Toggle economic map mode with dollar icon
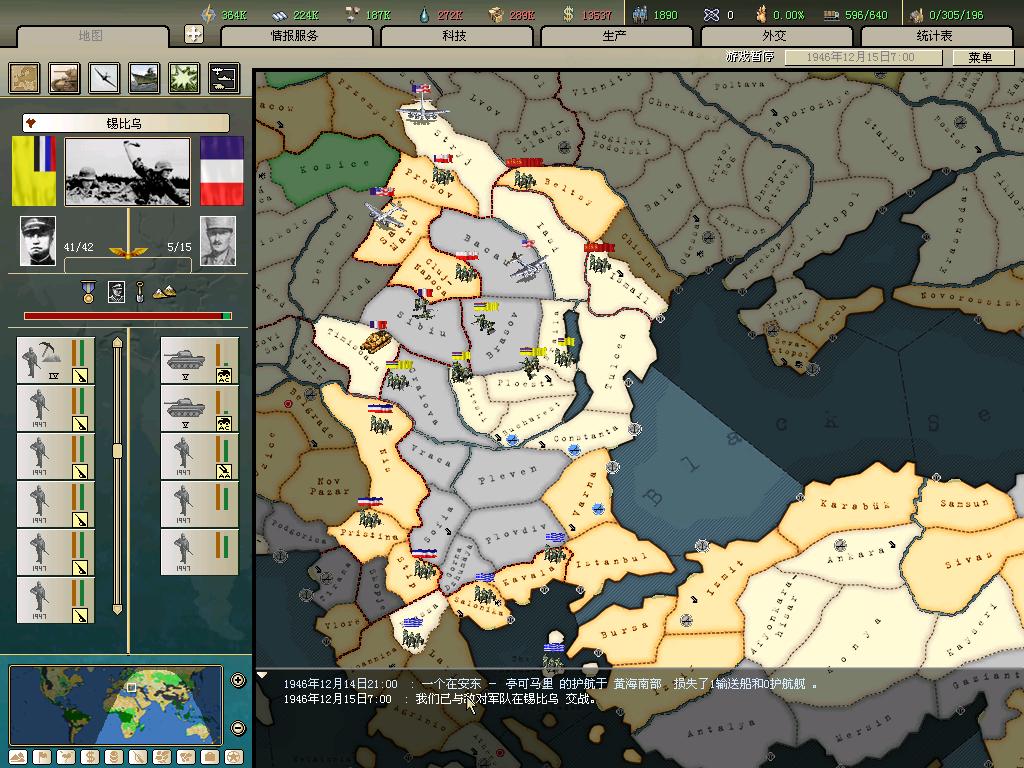 coord(89,757)
